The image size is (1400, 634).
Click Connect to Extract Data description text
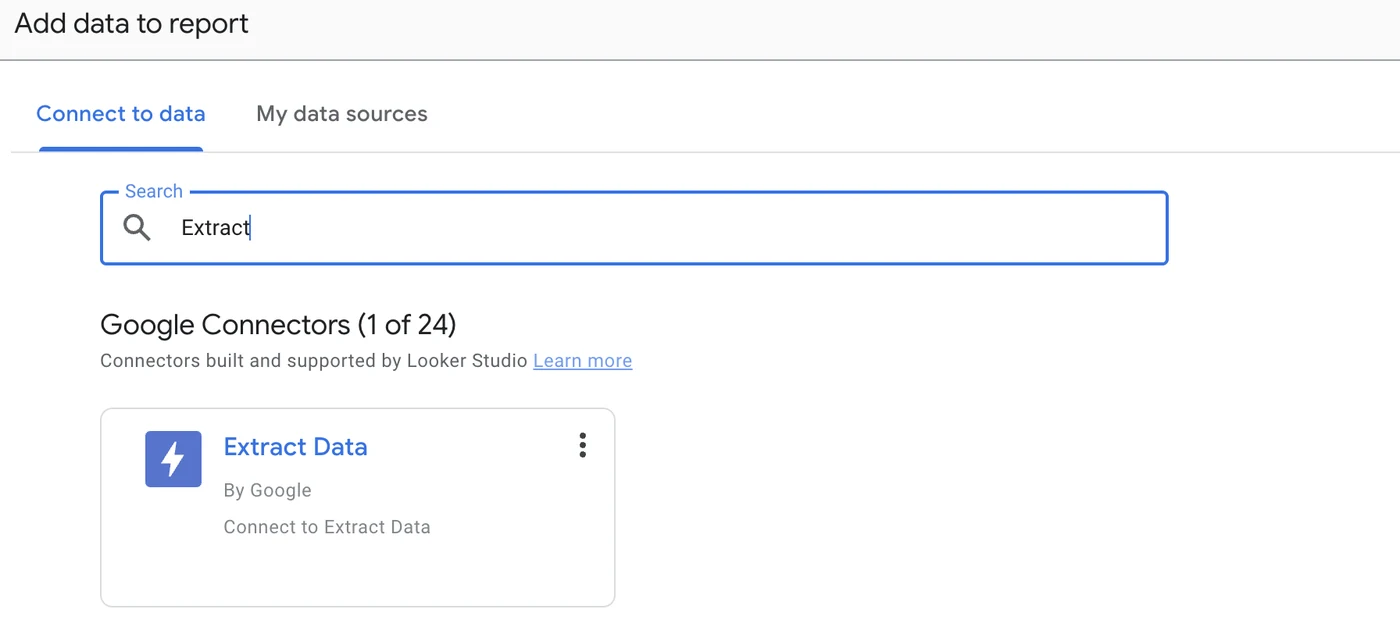click(x=327, y=526)
